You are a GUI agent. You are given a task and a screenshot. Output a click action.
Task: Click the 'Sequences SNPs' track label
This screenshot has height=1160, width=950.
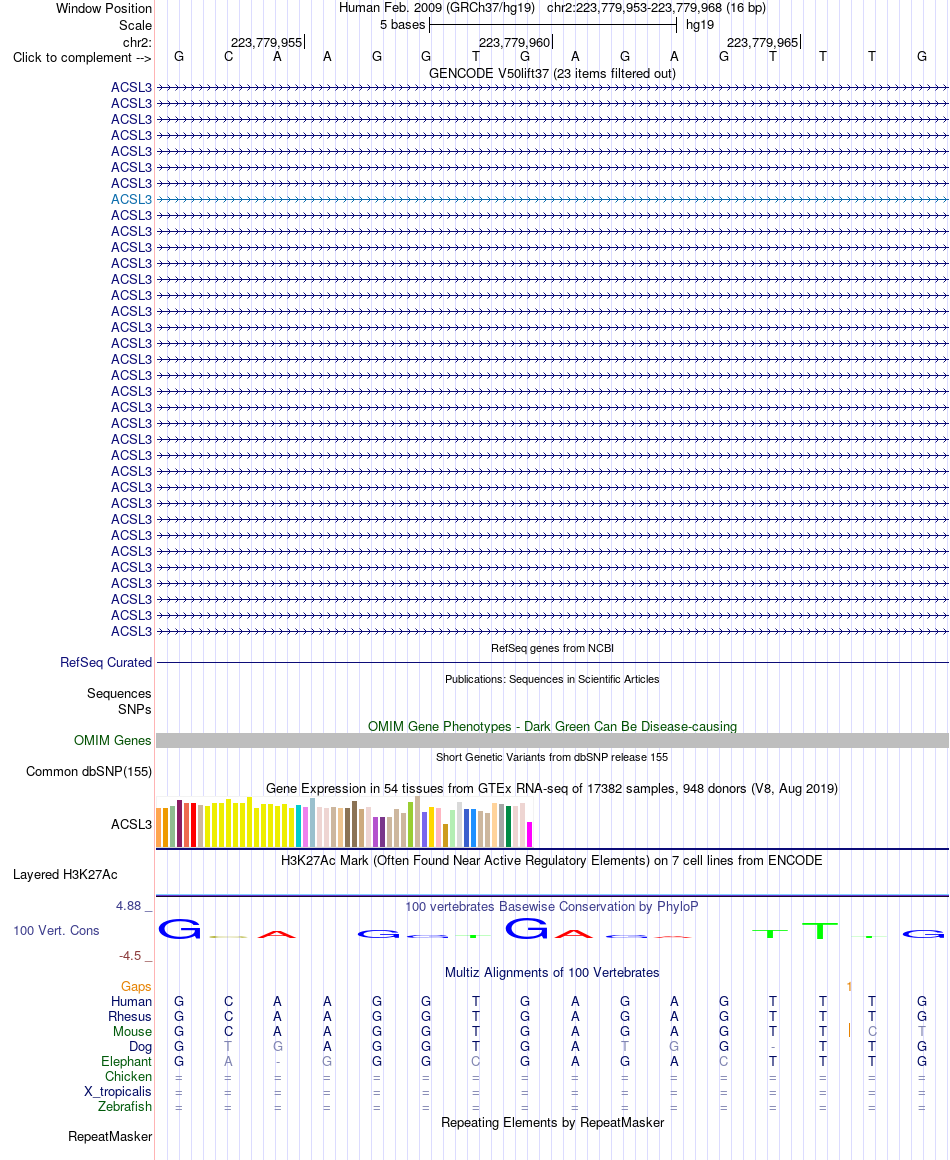coord(119,701)
